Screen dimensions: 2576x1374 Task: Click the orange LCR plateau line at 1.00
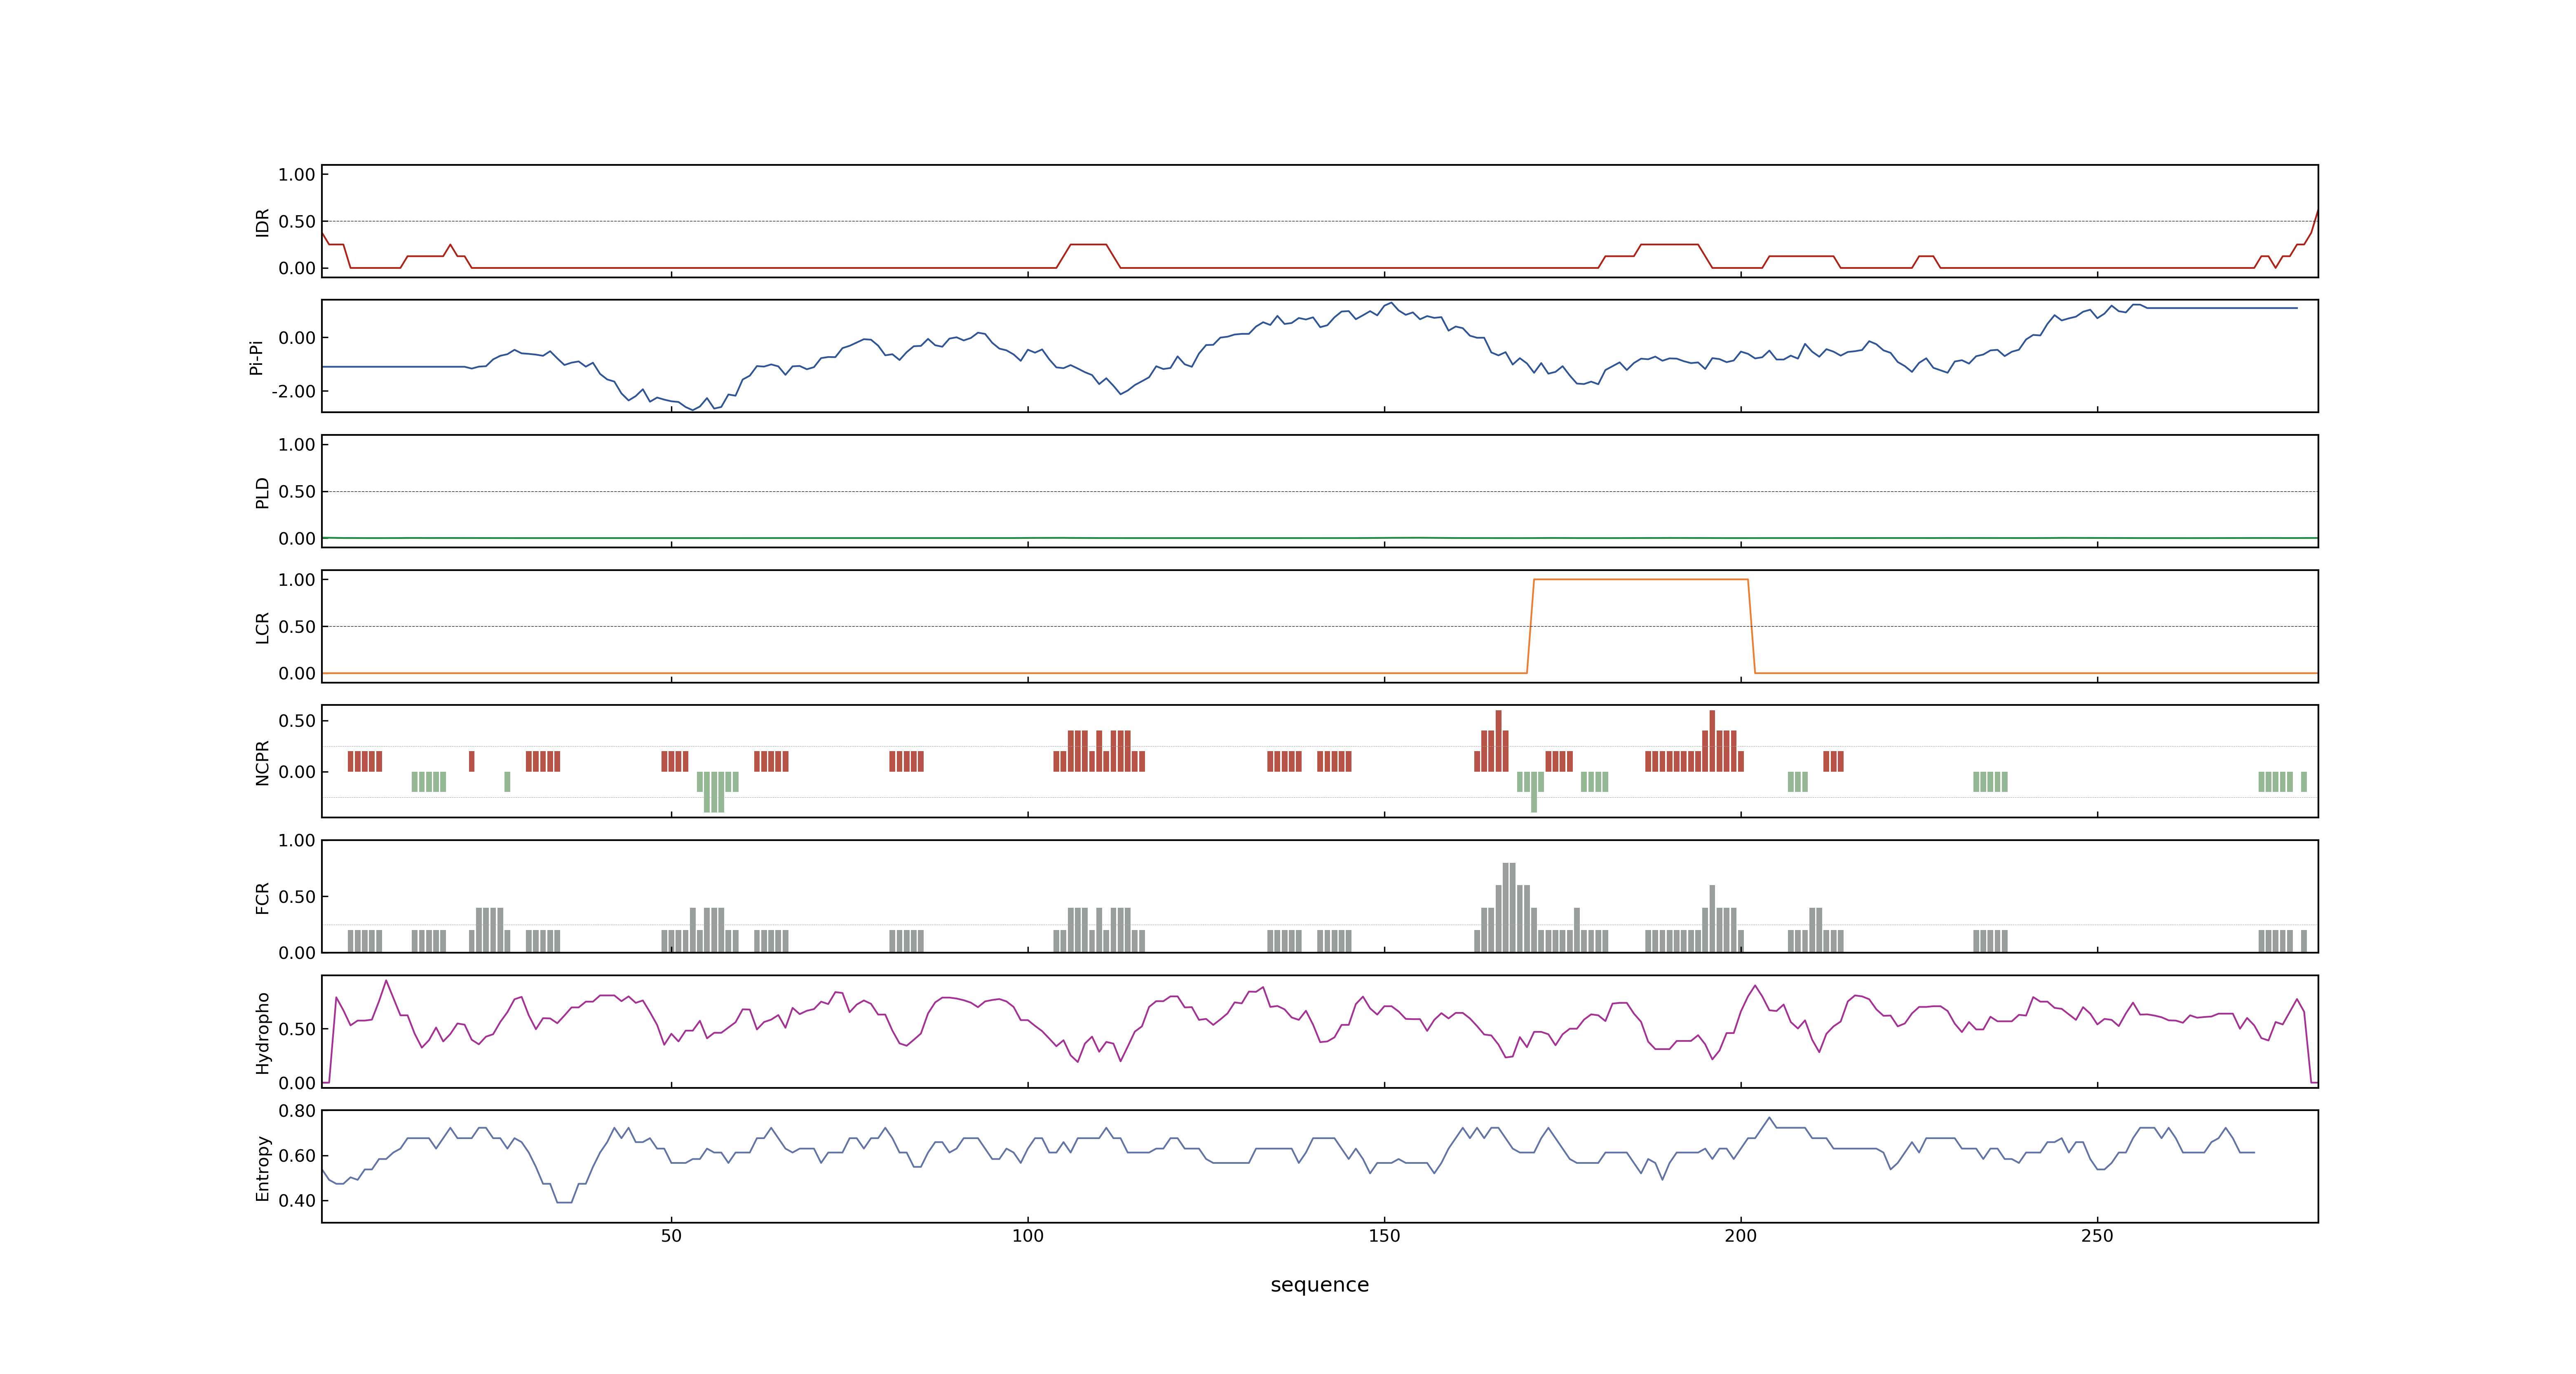(1641, 580)
